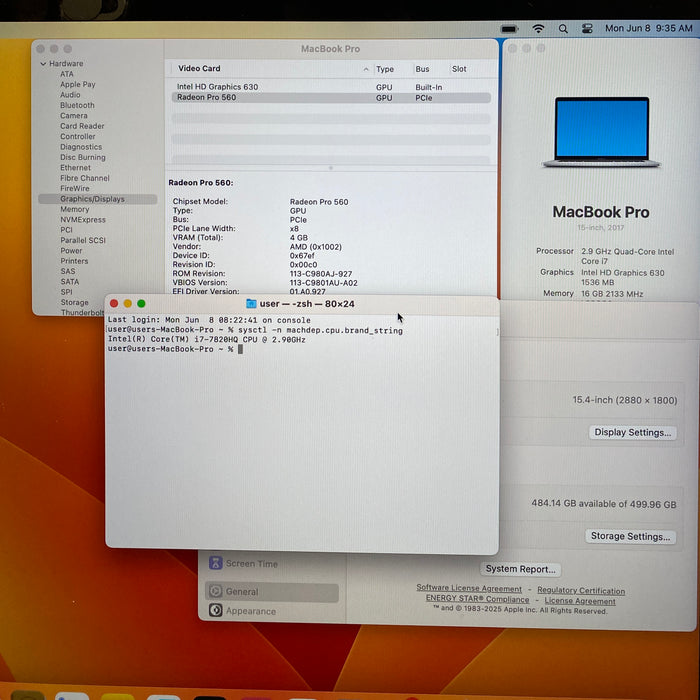700x700 pixels.
Task: Select Controller in hardware sidebar
Action: point(78,137)
